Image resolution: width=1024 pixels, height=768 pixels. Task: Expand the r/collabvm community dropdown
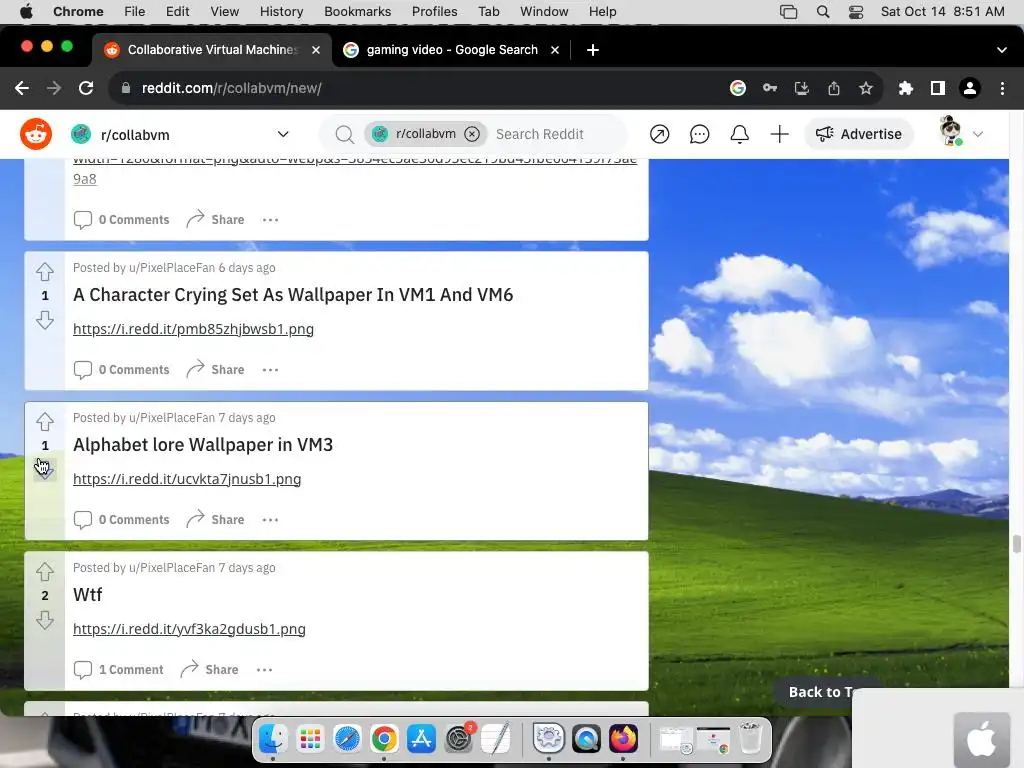(283, 134)
